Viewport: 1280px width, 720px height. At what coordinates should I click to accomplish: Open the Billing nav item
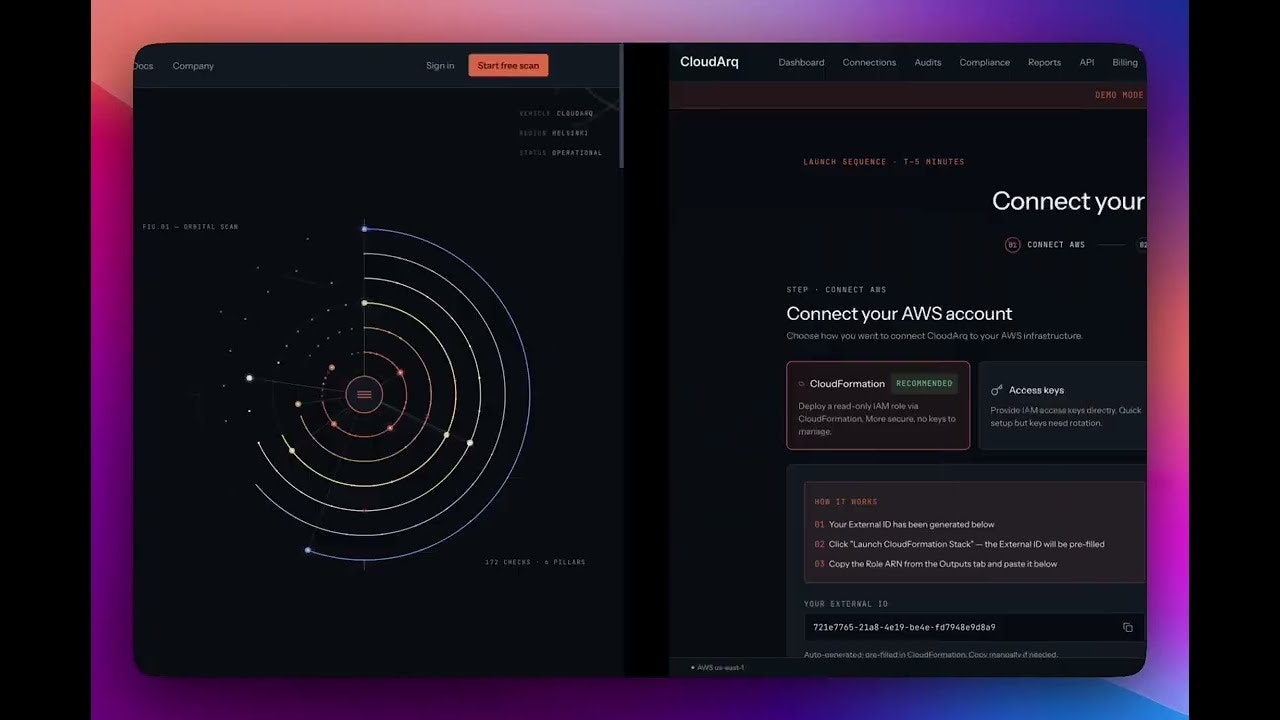coord(1125,62)
